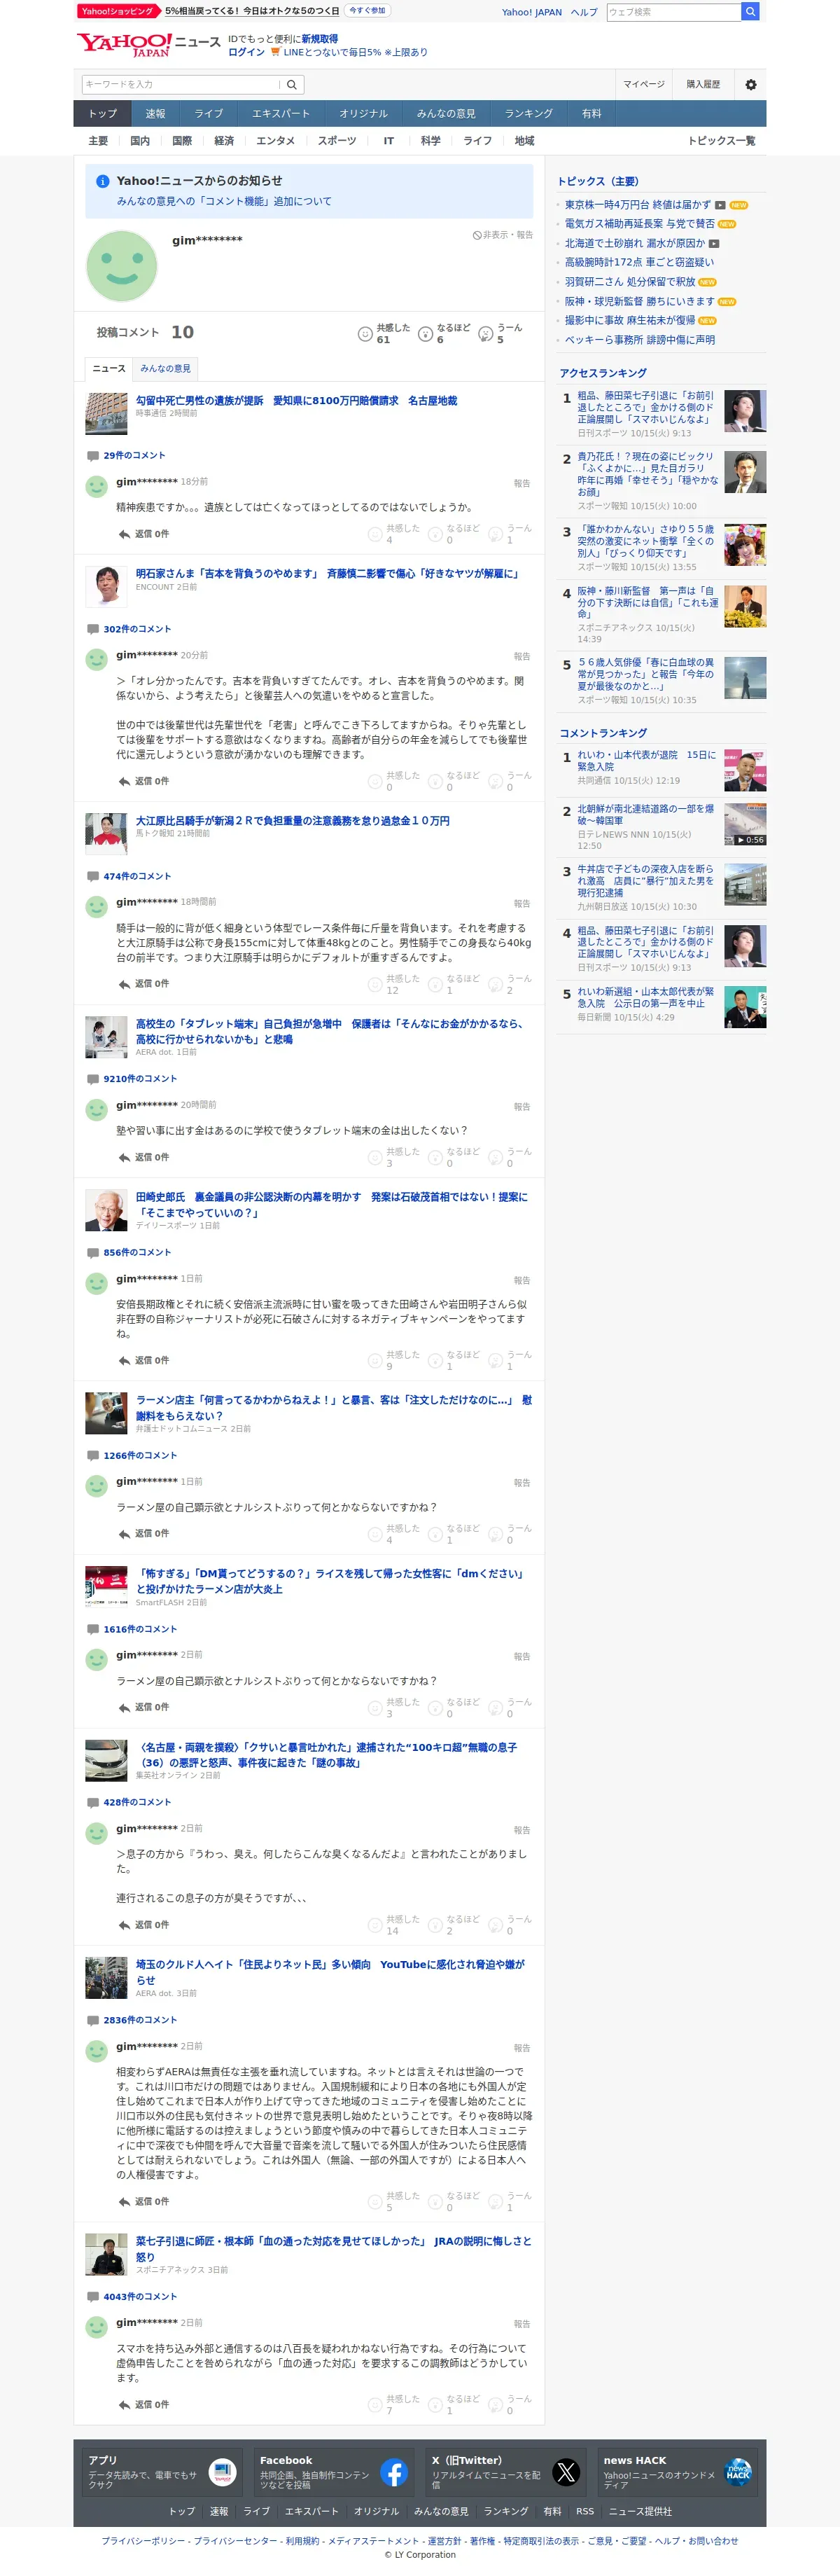Screen dimensions: 840x2576
Task: Select the 有料 tab in the blue navigation bar
Action: click(592, 114)
